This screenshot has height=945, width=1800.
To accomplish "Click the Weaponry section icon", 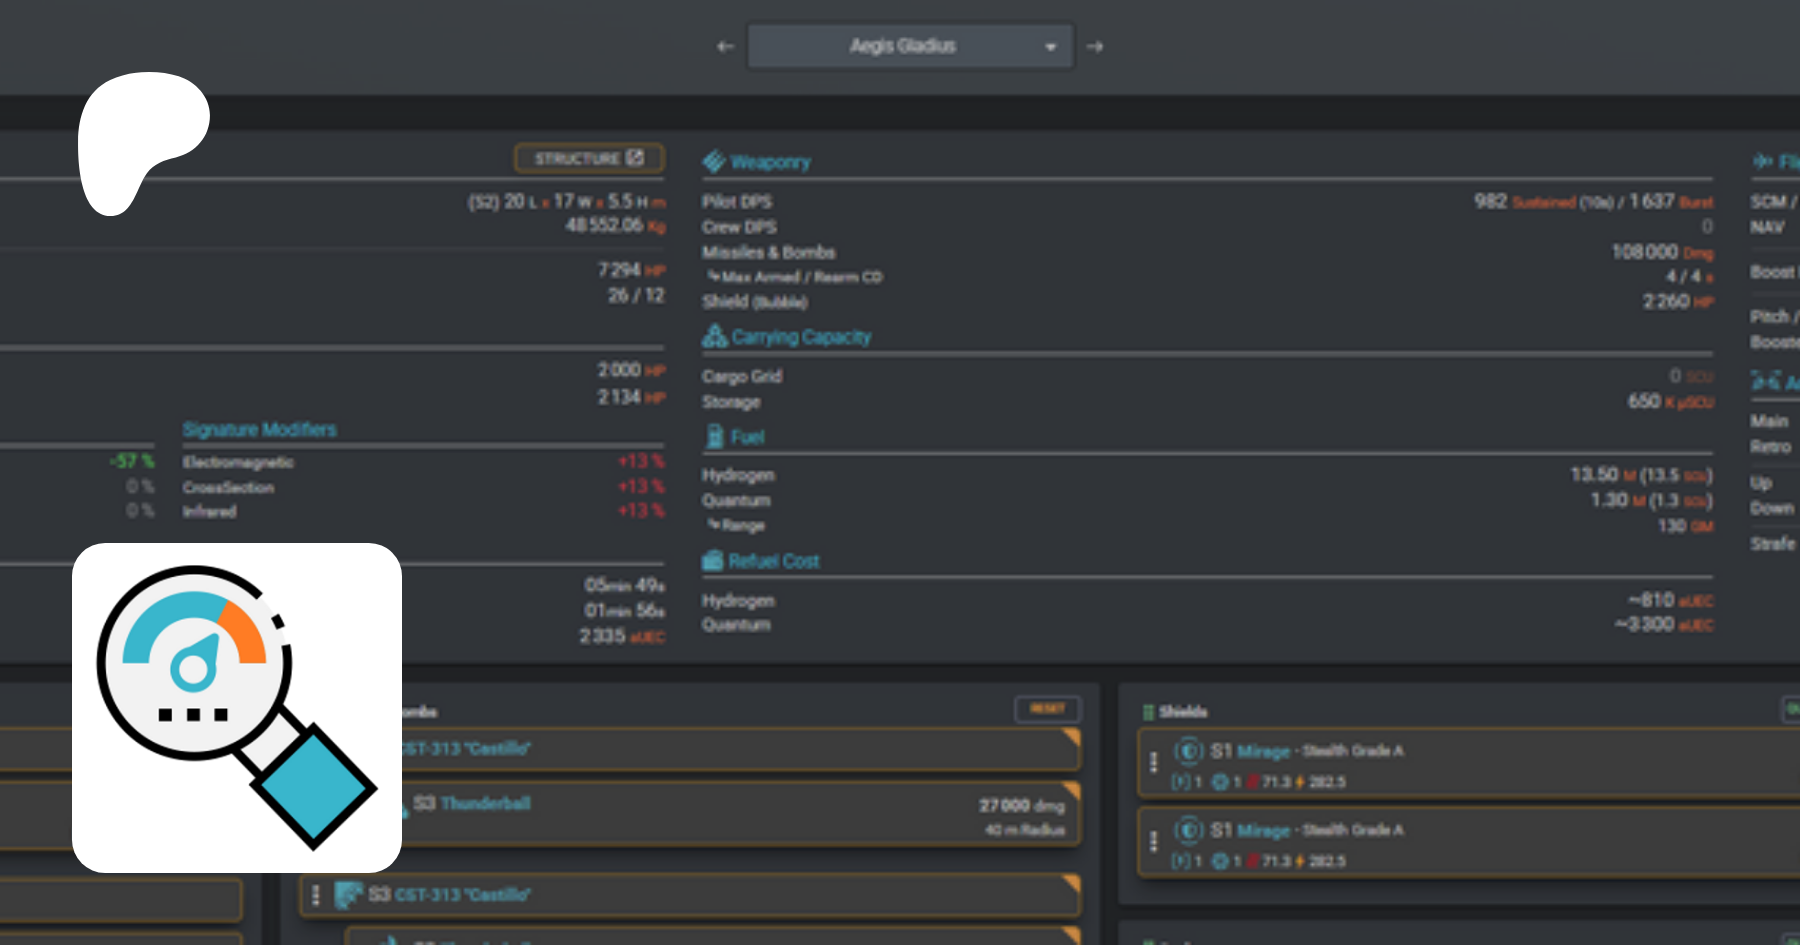I will pos(713,162).
